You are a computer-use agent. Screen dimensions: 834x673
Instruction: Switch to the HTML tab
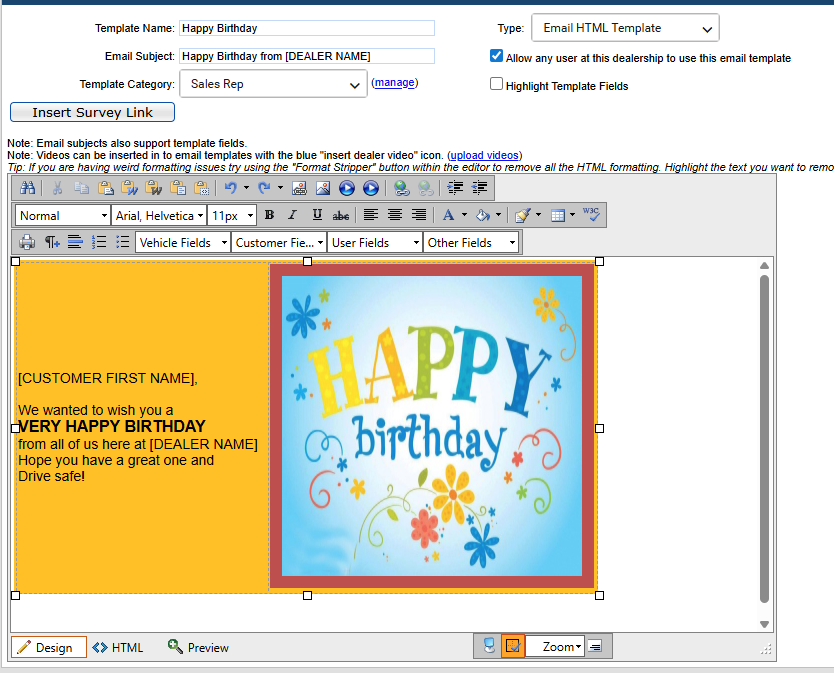click(117, 647)
